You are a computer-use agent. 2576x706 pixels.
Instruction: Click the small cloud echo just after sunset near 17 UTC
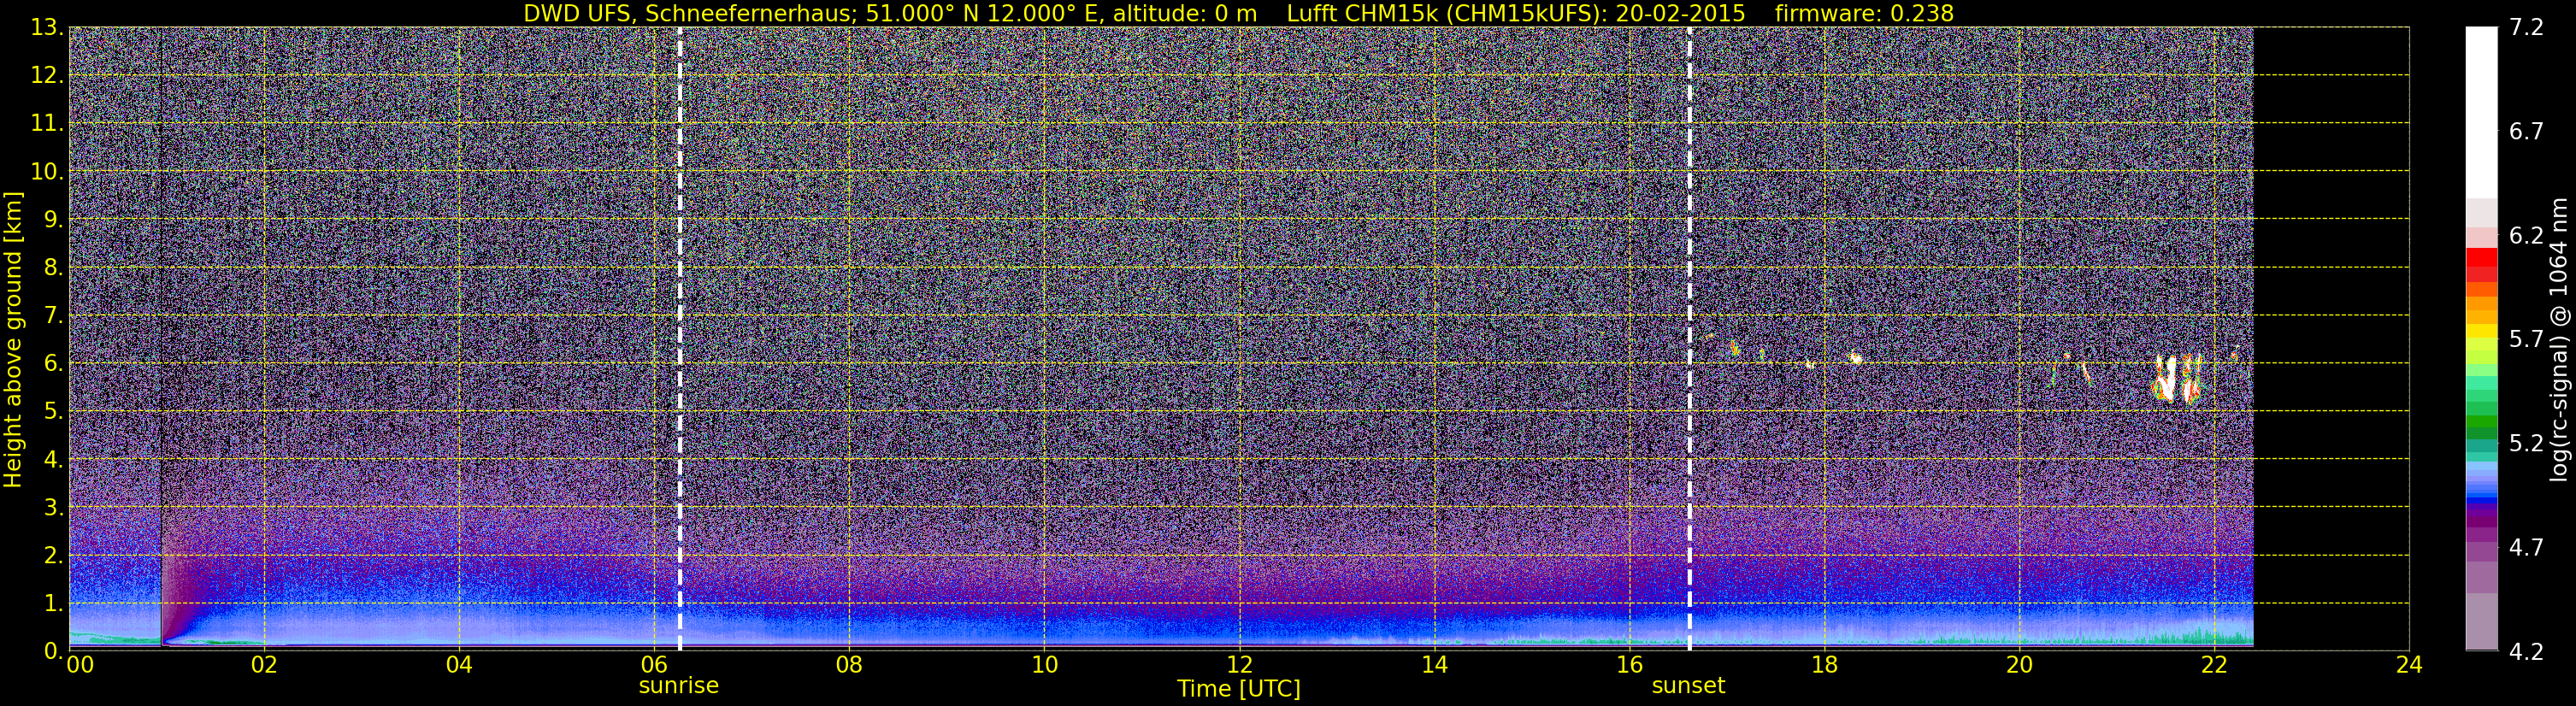point(1735,348)
